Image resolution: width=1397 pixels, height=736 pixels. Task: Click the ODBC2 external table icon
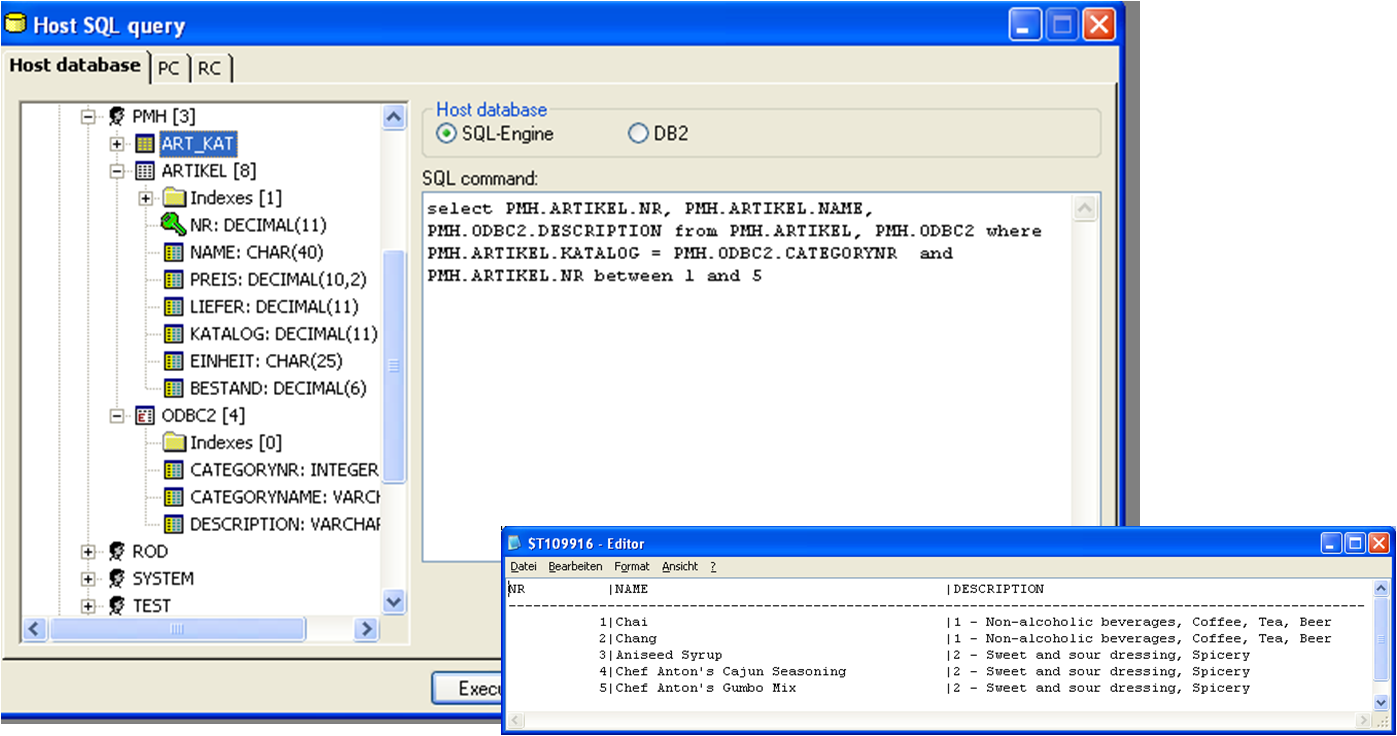[x=144, y=415]
